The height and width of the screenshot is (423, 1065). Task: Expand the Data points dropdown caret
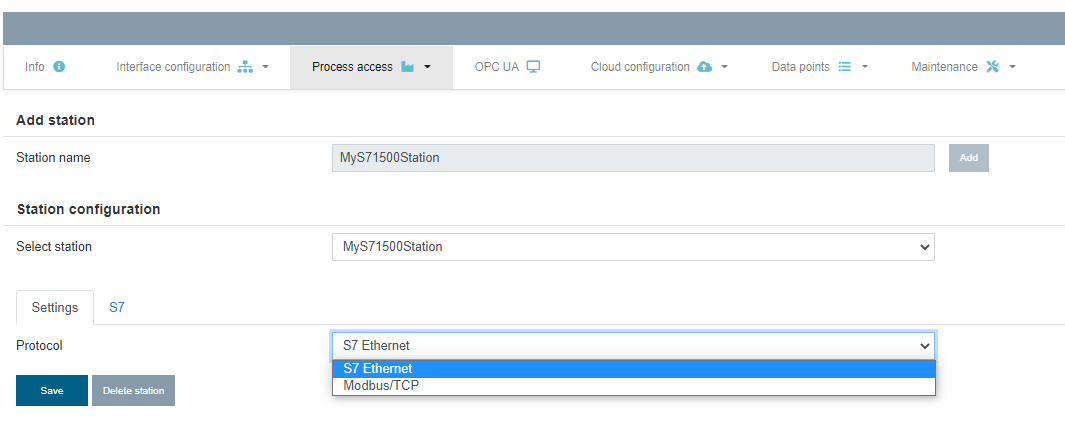[x=865, y=67]
